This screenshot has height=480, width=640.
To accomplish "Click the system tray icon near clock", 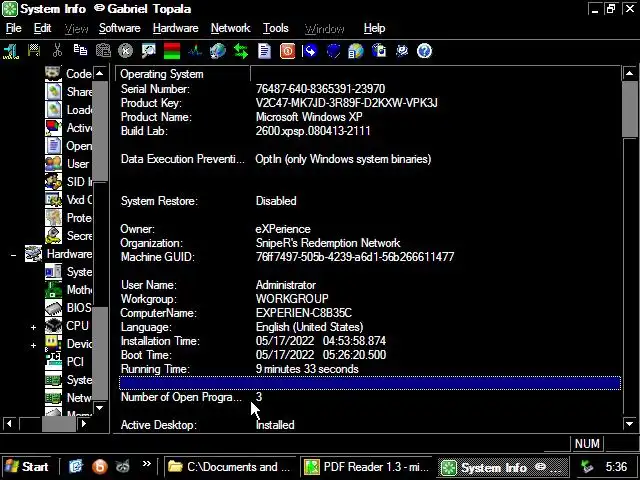I will [x=587, y=466].
